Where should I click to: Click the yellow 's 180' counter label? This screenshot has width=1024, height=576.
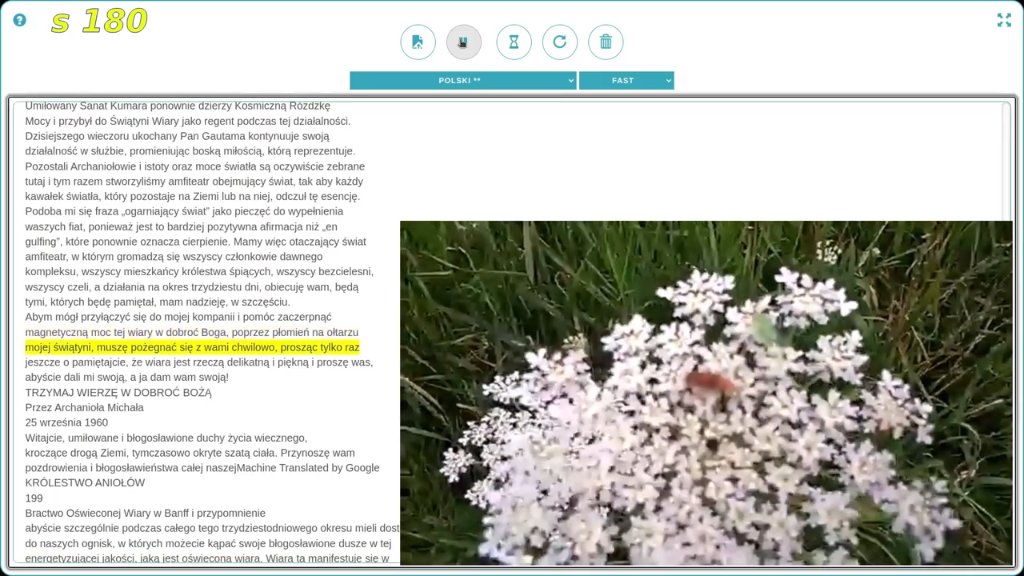coord(99,22)
